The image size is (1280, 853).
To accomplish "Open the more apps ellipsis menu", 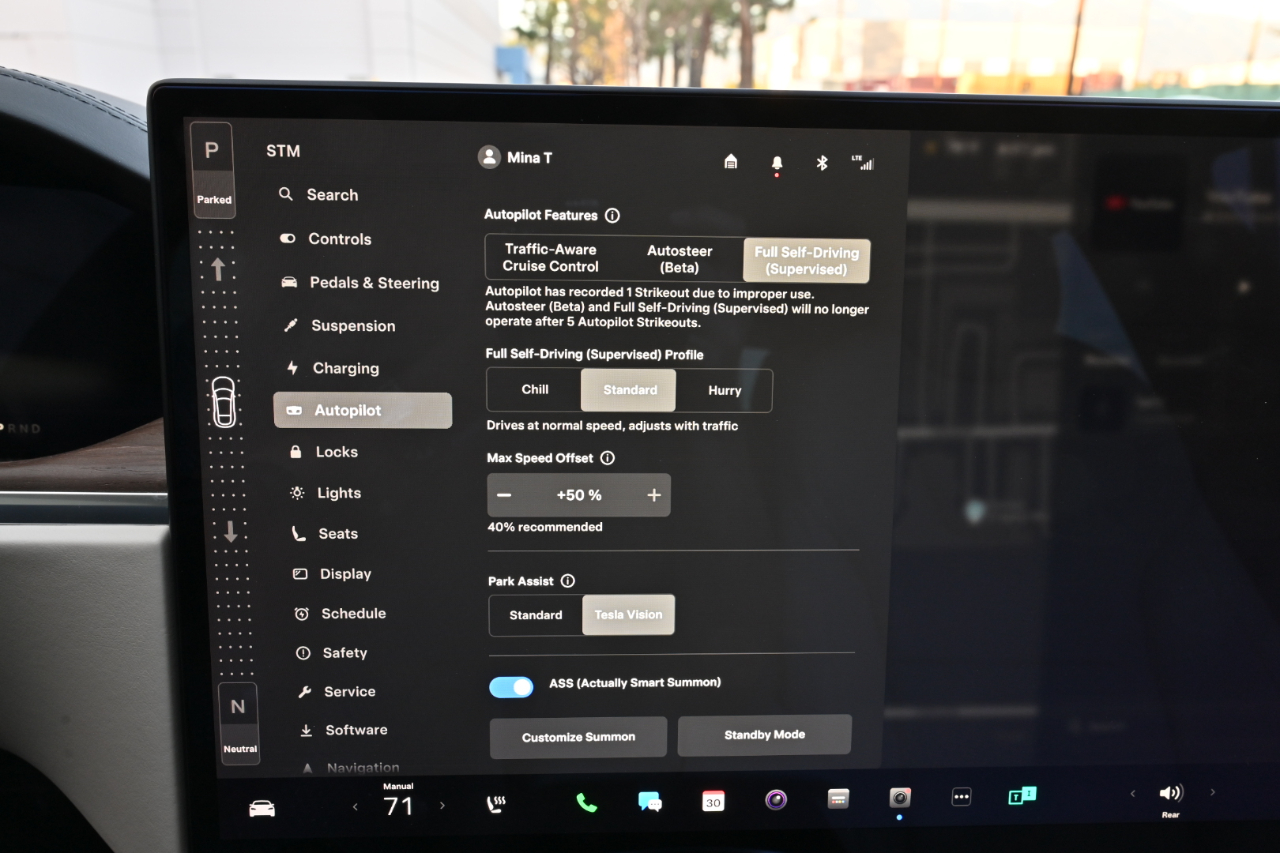I will coord(961,797).
